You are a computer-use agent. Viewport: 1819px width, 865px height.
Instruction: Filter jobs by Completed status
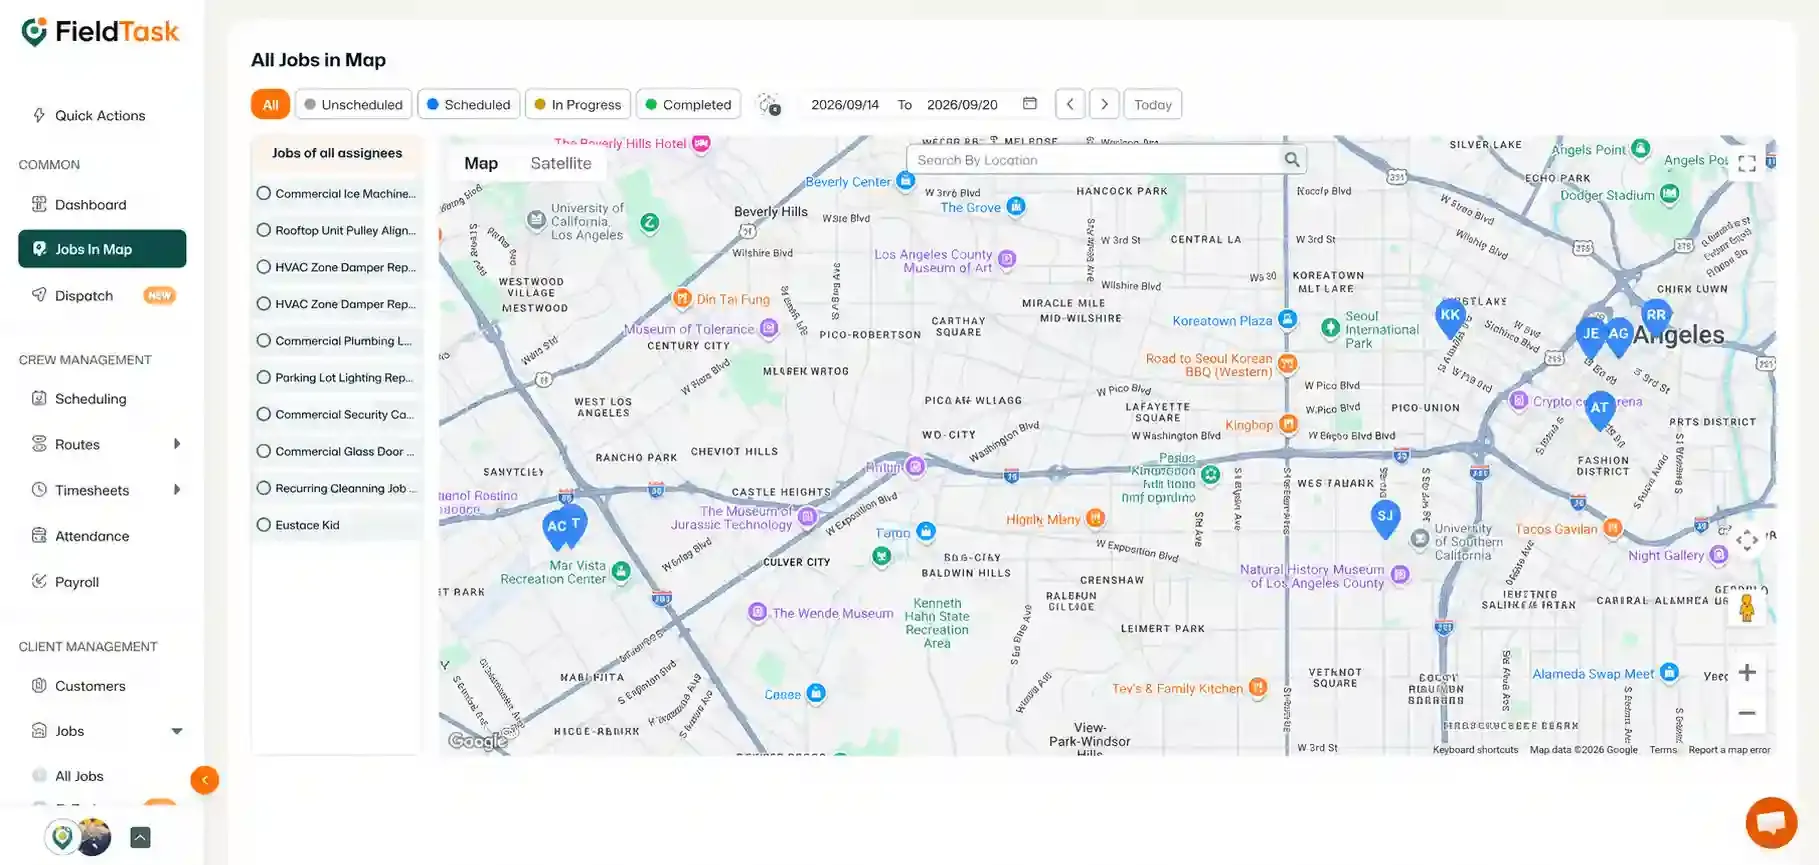(688, 104)
